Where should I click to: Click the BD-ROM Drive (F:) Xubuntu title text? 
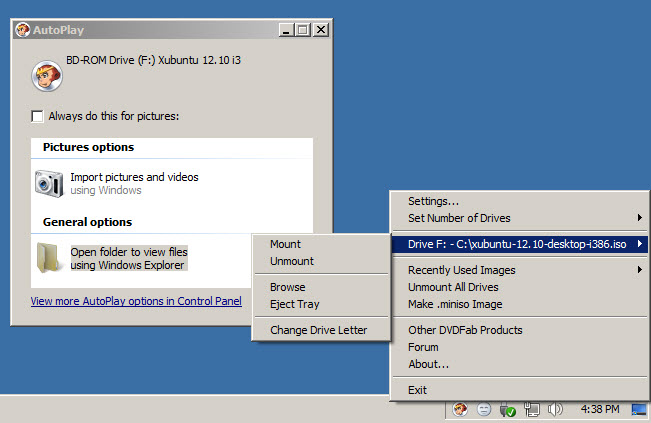(153, 61)
